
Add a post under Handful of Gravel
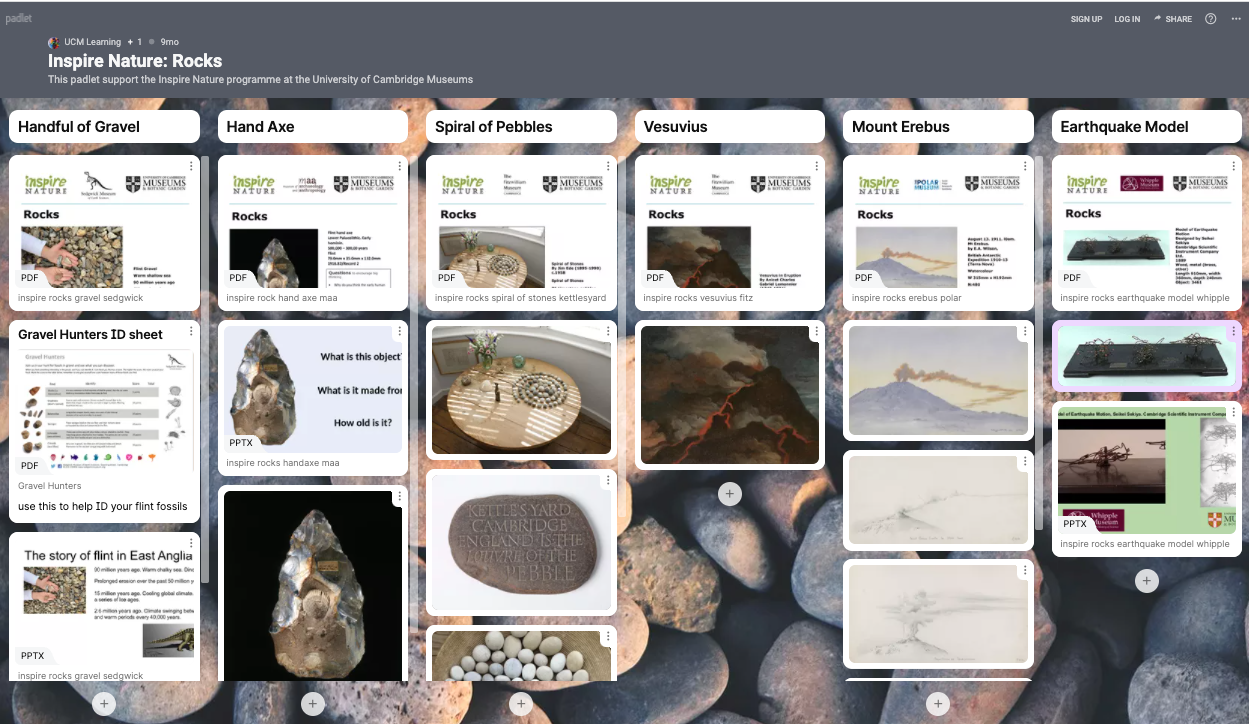click(105, 704)
